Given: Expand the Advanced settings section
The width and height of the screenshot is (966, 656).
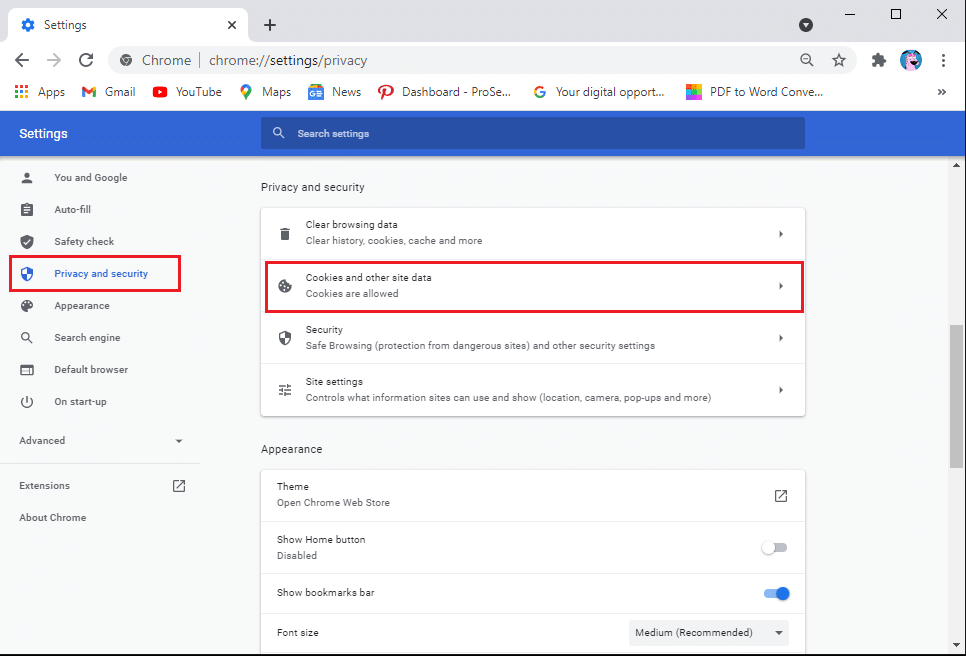Looking at the screenshot, I should pos(100,440).
